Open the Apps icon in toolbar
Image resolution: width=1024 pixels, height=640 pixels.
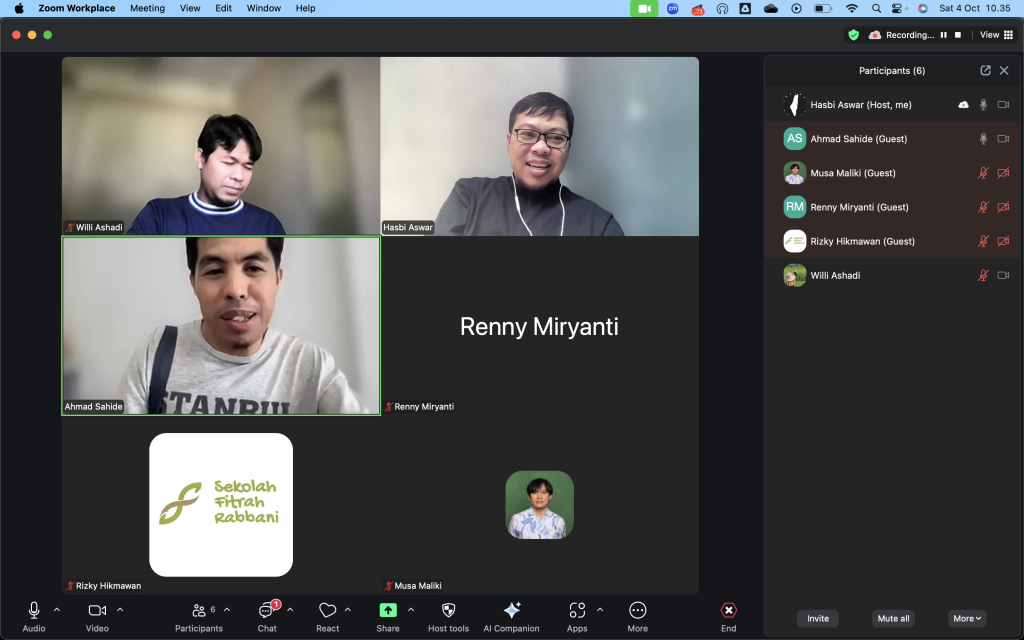click(x=577, y=611)
